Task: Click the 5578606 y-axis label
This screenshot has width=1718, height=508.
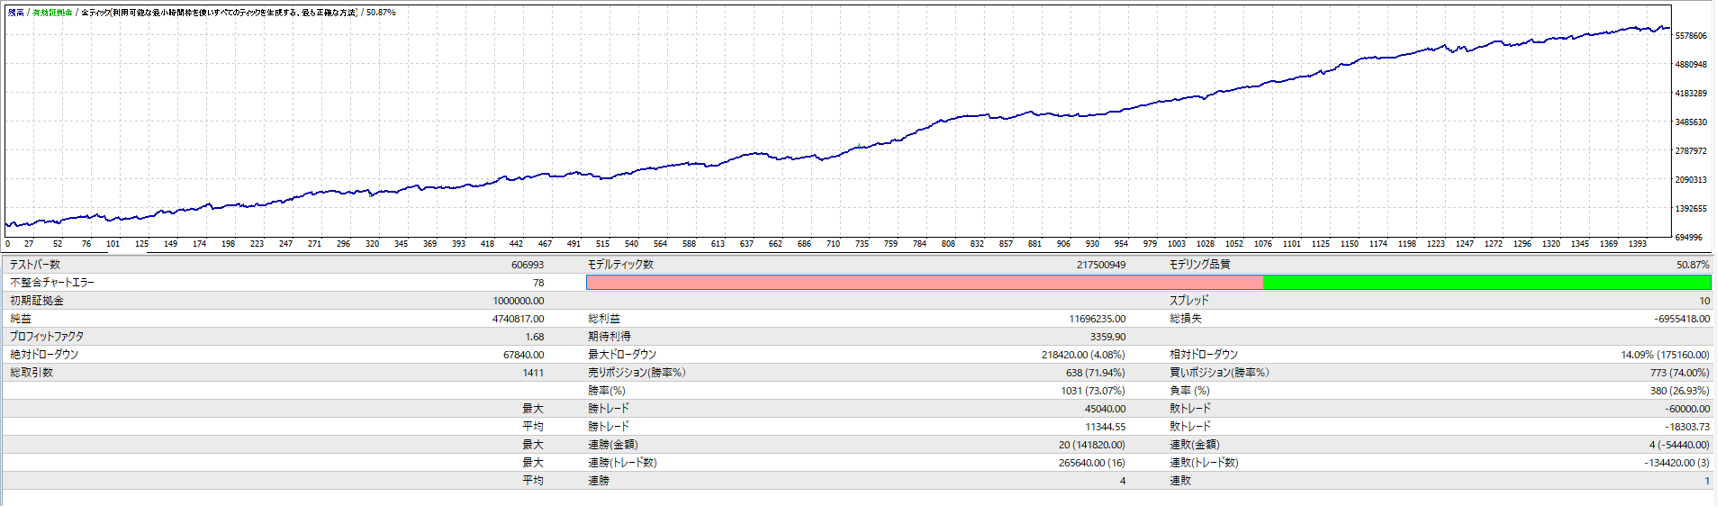Action: (1691, 36)
